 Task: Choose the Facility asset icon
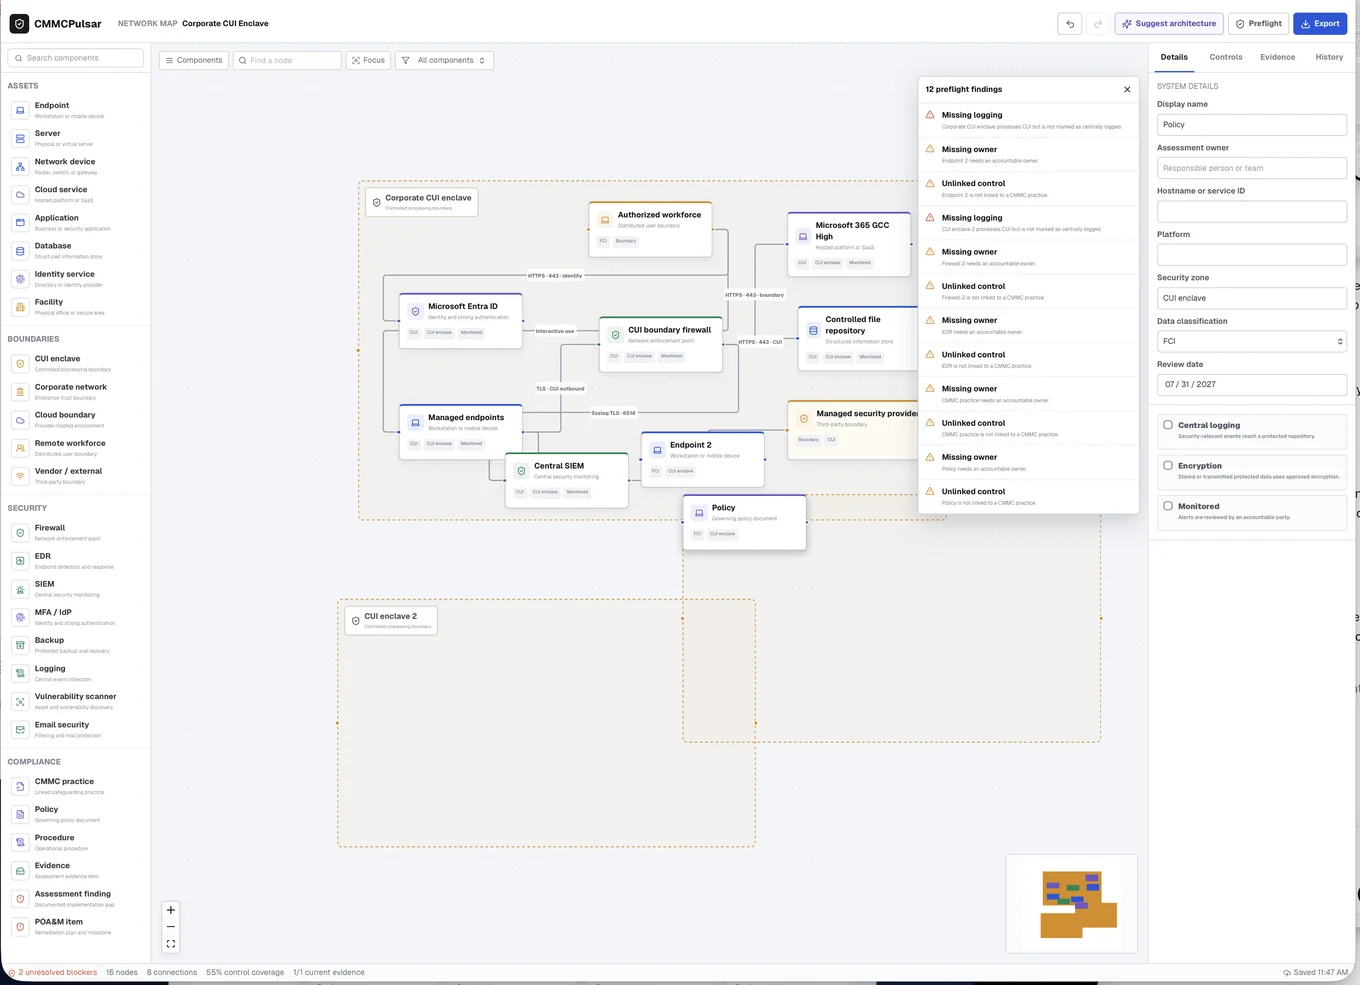(x=20, y=307)
